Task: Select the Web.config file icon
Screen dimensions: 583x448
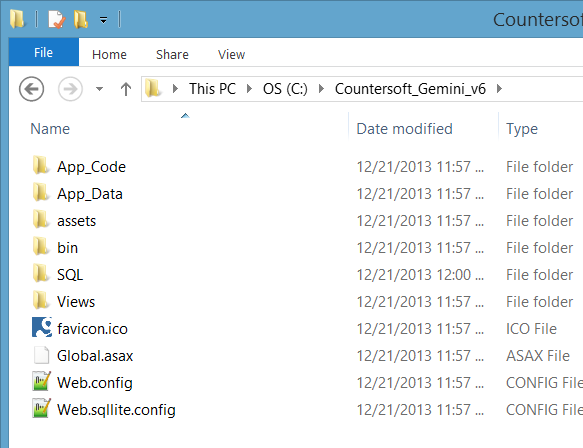Action: (x=41, y=381)
